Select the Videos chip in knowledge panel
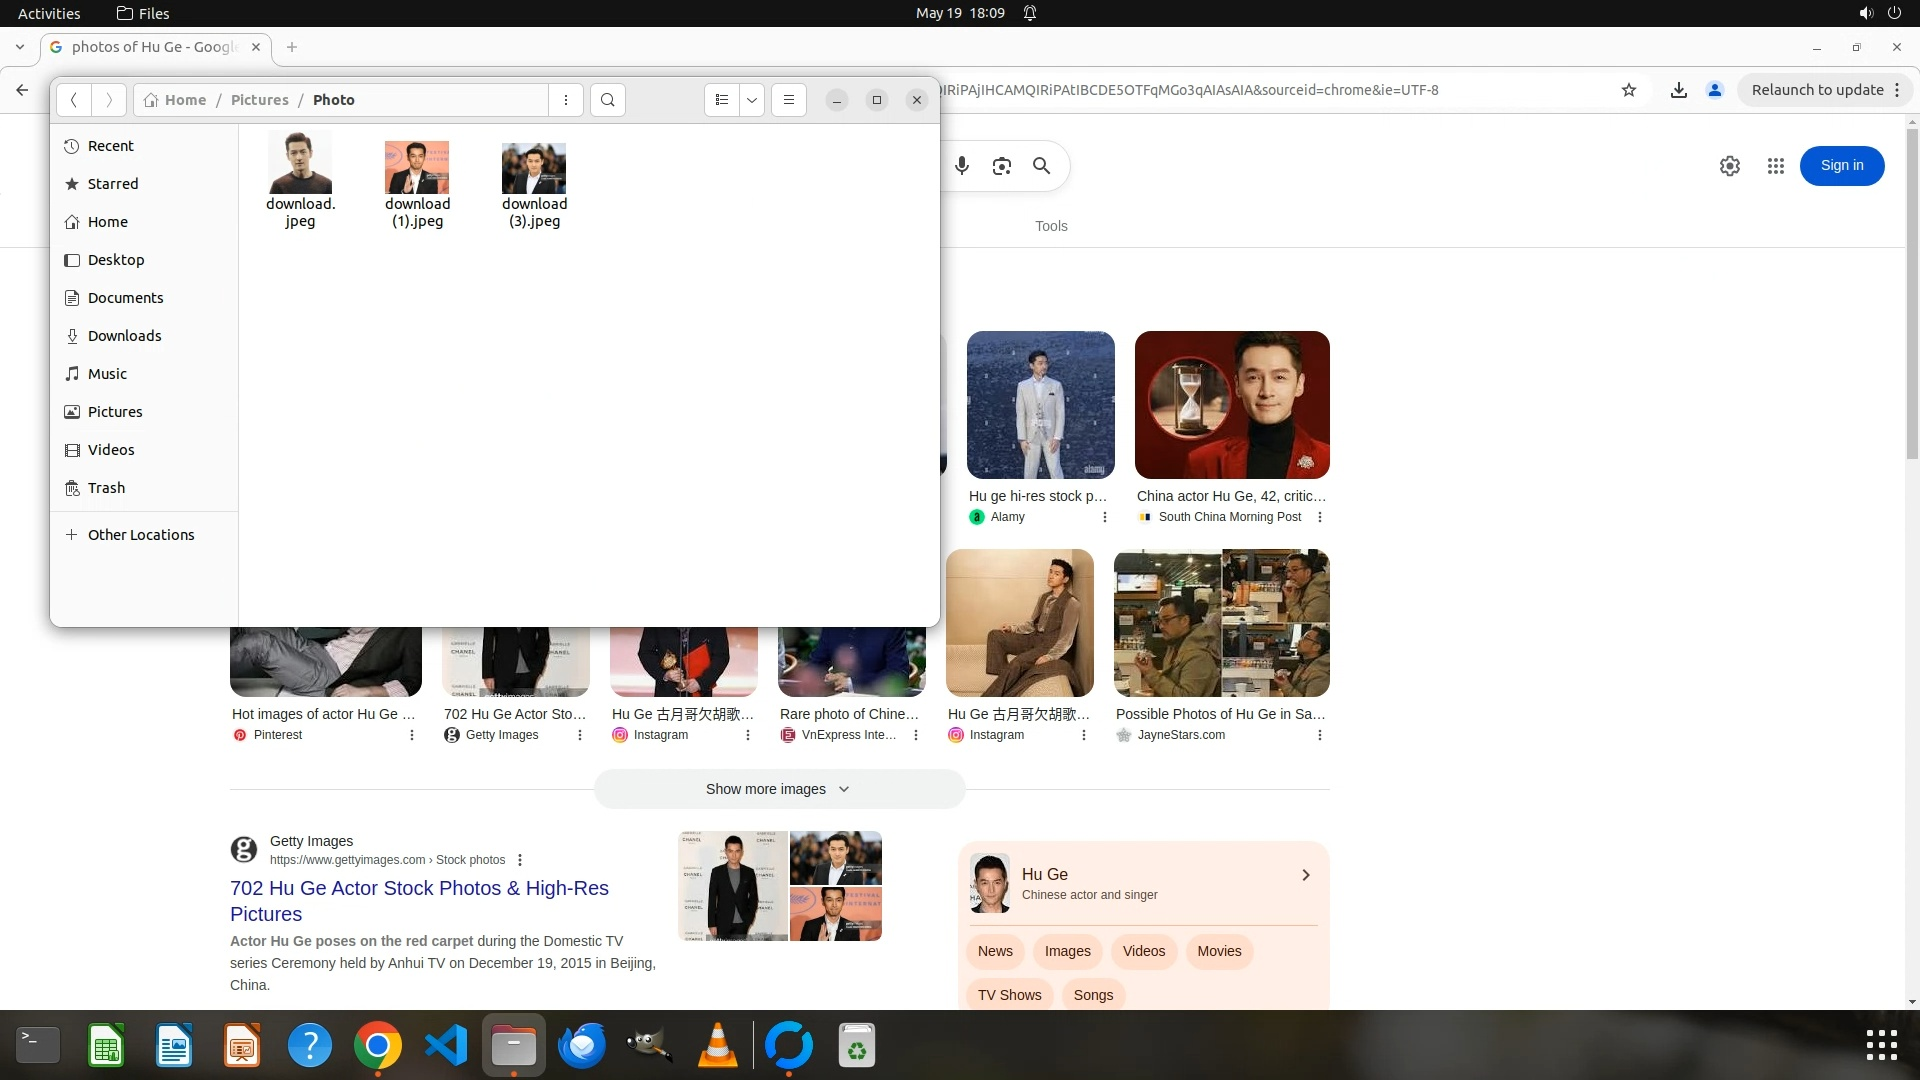Screen dimensions: 1920x1080 [1143, 951]
